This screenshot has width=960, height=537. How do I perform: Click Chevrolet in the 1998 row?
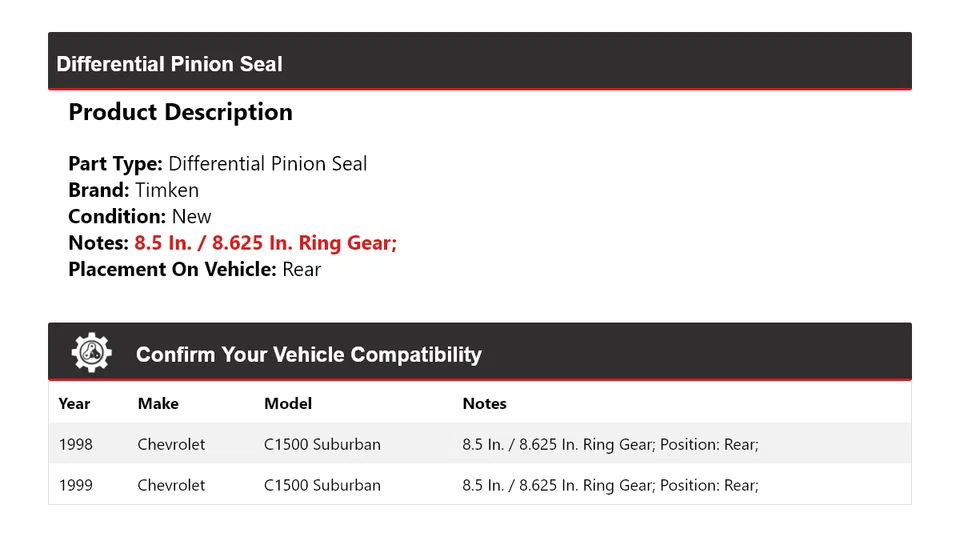(x=171, y=444)
